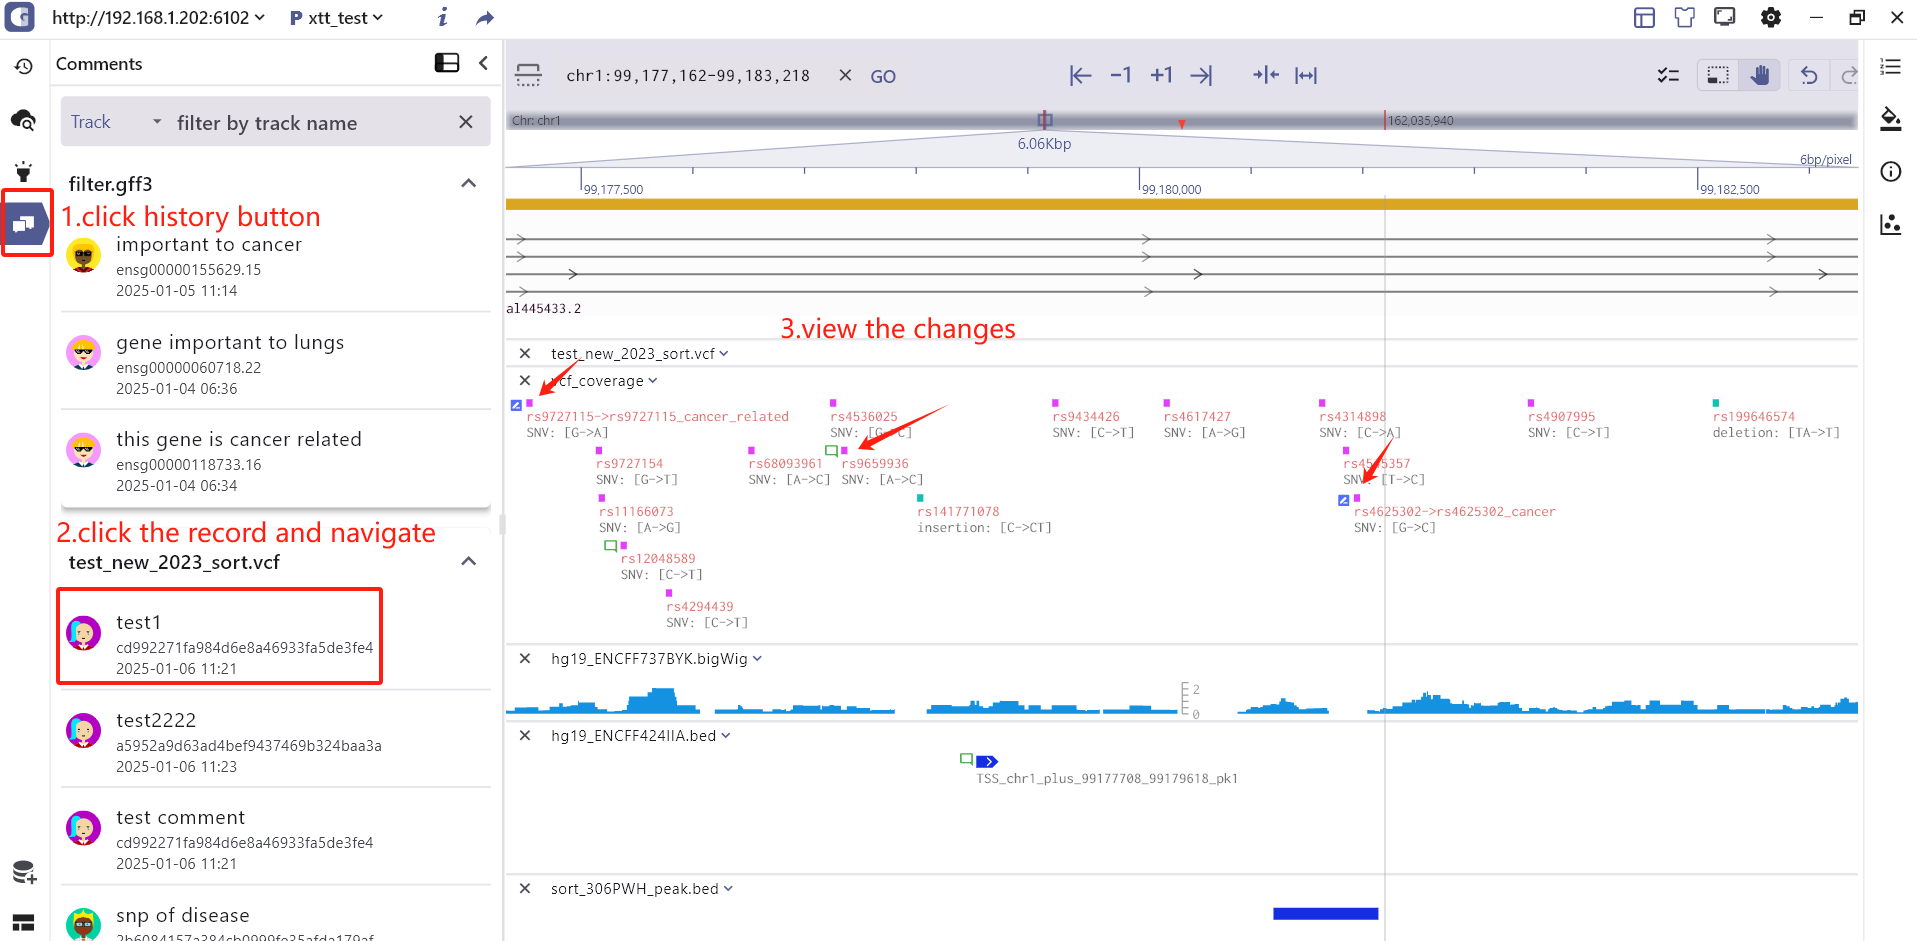
Task: Click the red triangle marker on chromosome bar
Action: [1182, 124]
